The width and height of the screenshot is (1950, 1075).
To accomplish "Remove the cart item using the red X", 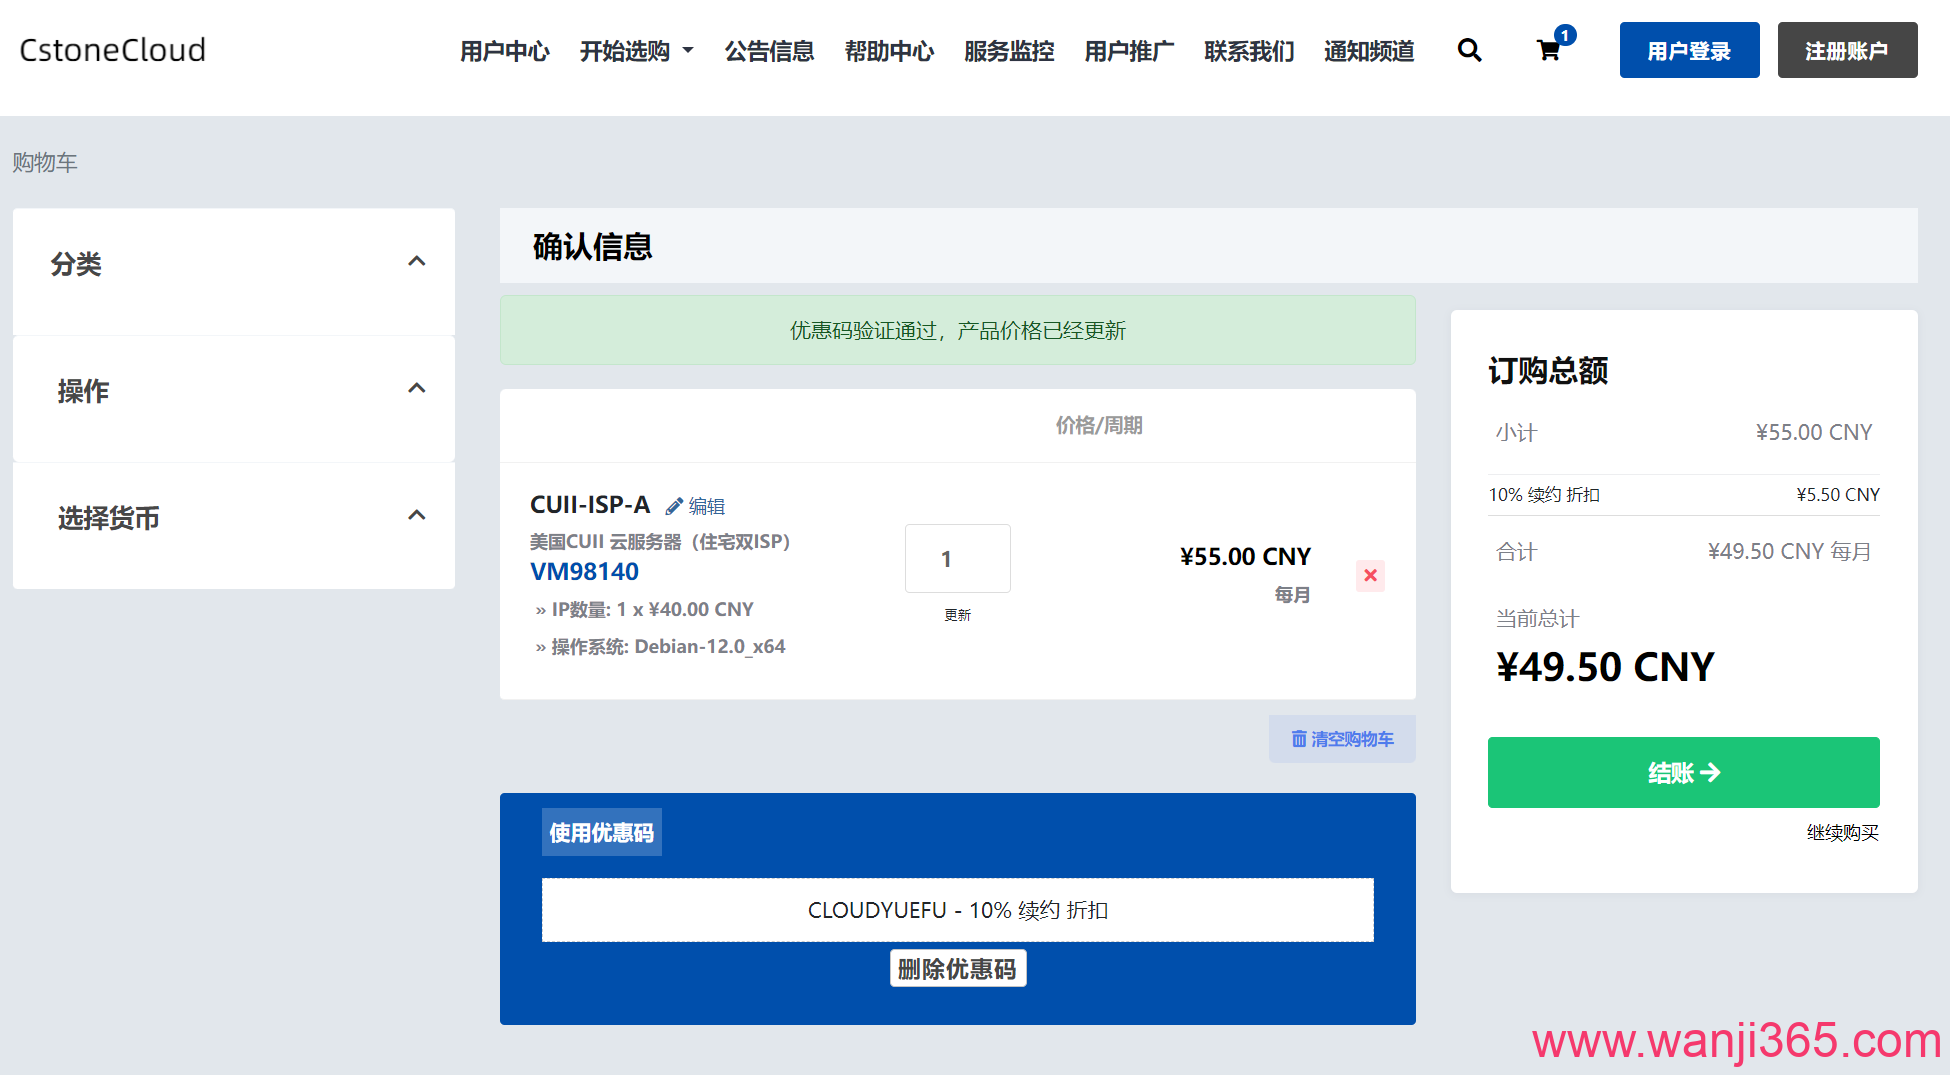I will (1369, 575).
